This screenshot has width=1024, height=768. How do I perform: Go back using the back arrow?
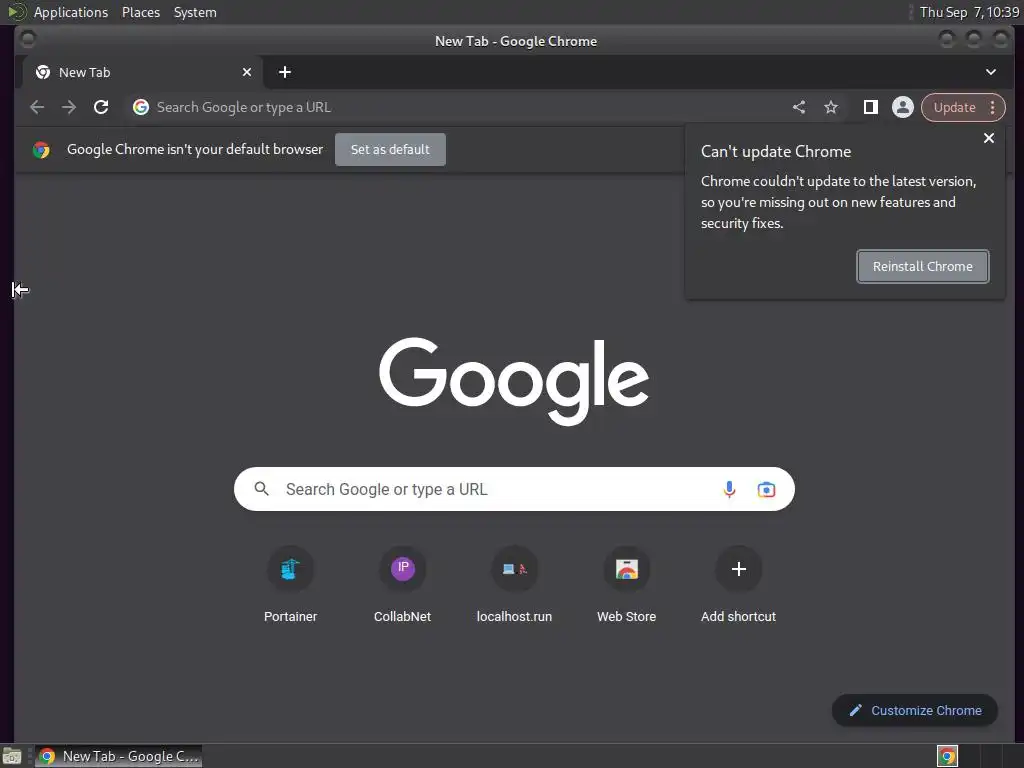37,107
